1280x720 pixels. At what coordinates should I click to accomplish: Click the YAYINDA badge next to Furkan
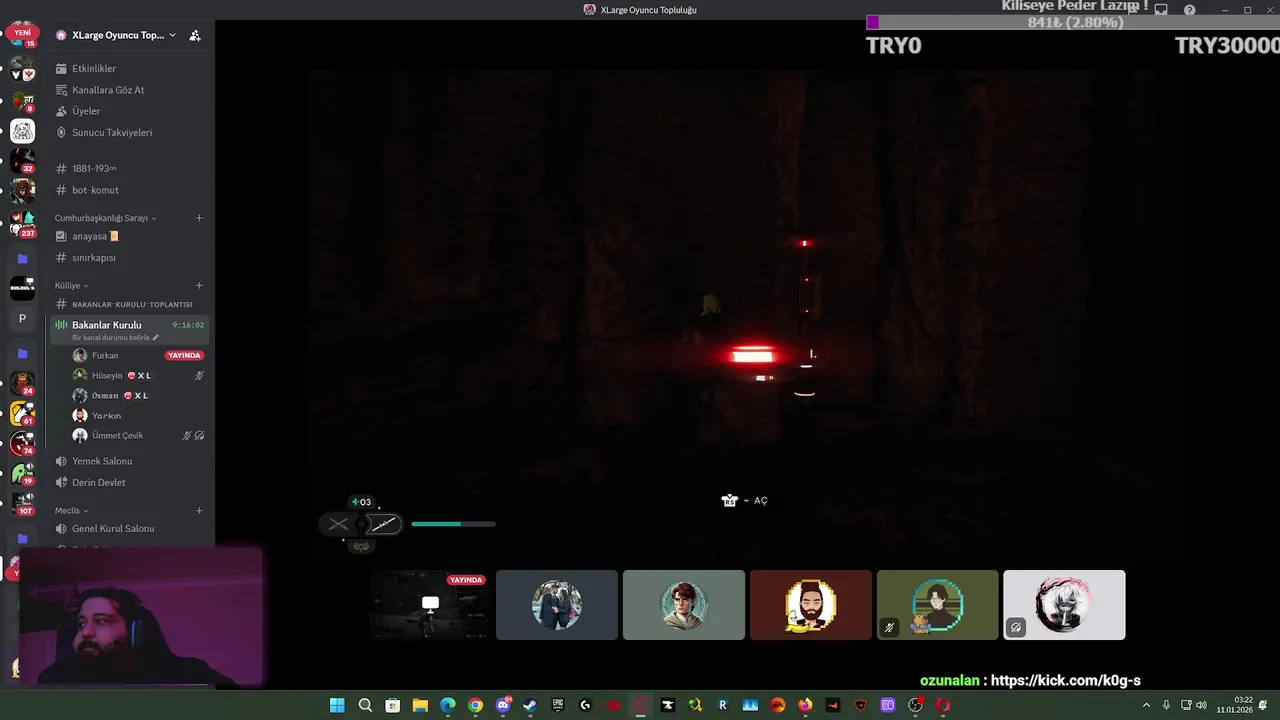184,355
